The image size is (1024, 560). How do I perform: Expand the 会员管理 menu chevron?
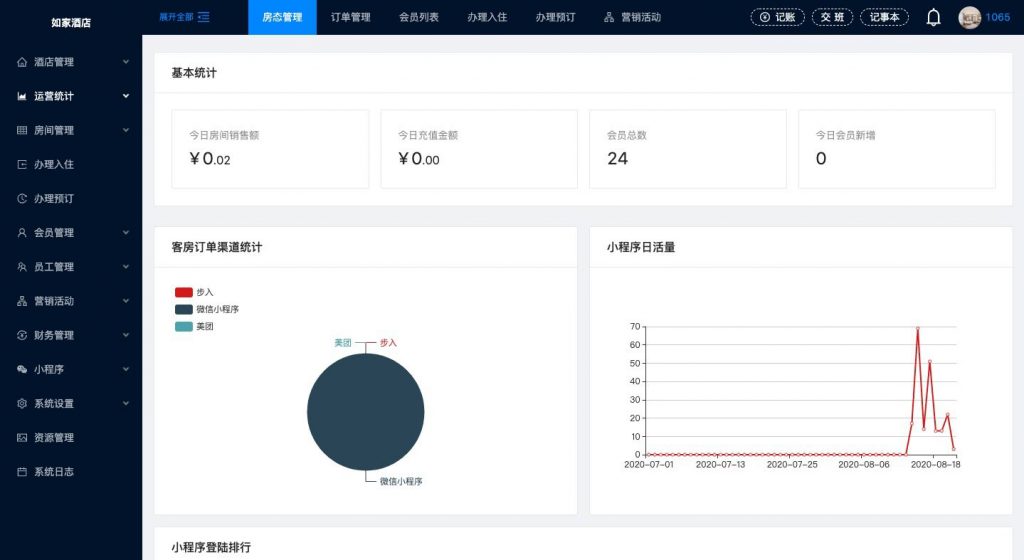(x=126, y=232)
